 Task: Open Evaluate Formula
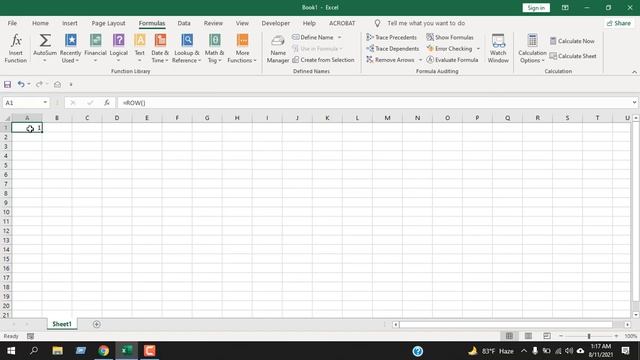[452, 60]
